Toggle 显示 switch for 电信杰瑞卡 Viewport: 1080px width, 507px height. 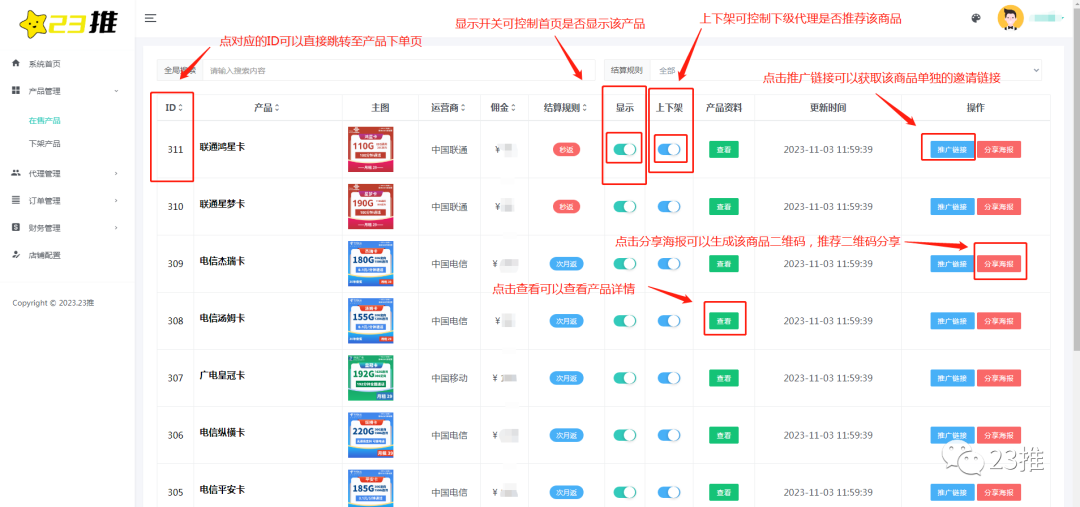[625, 263]
